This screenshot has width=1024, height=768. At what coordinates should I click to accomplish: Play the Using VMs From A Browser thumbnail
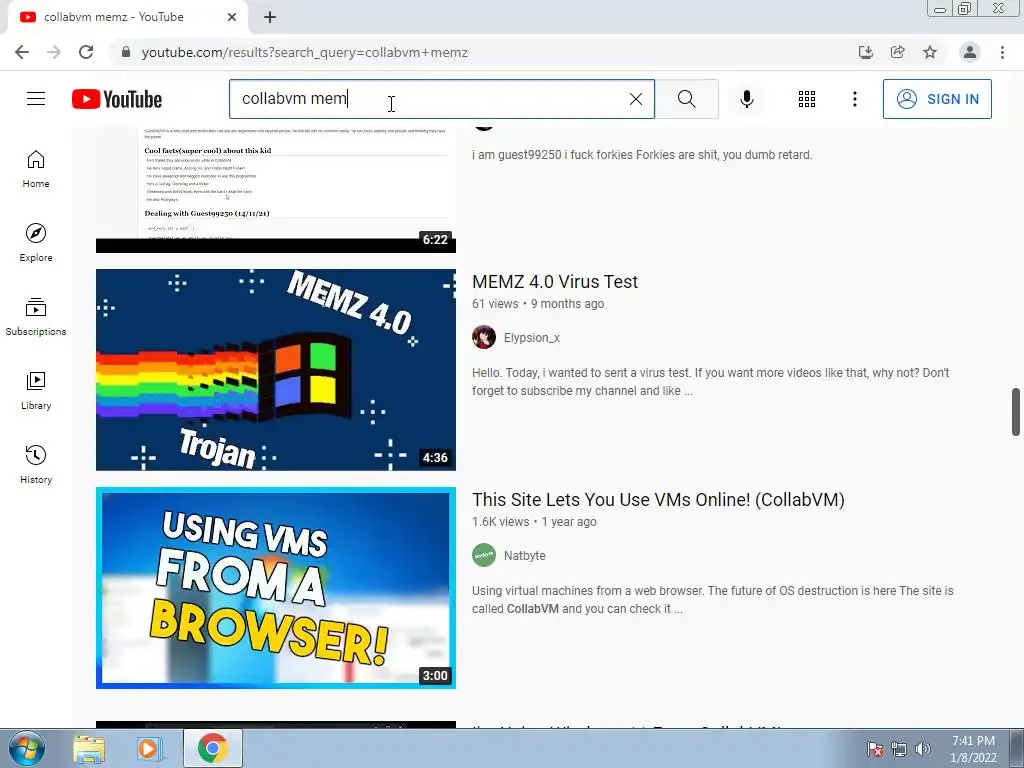[276, 588]
